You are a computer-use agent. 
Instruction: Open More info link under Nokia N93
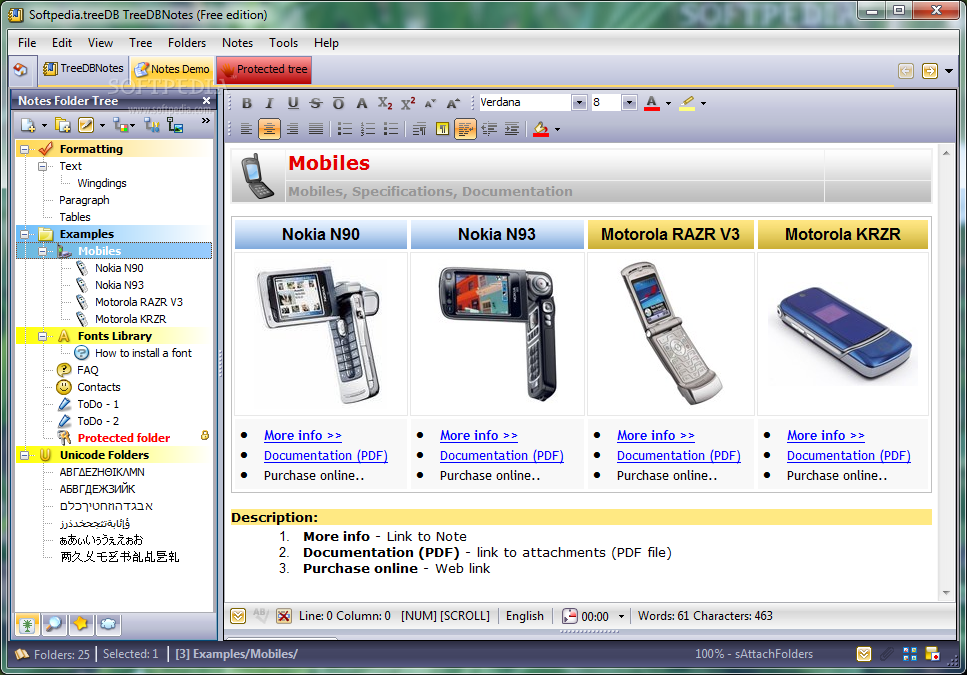[x=479, y=435]
